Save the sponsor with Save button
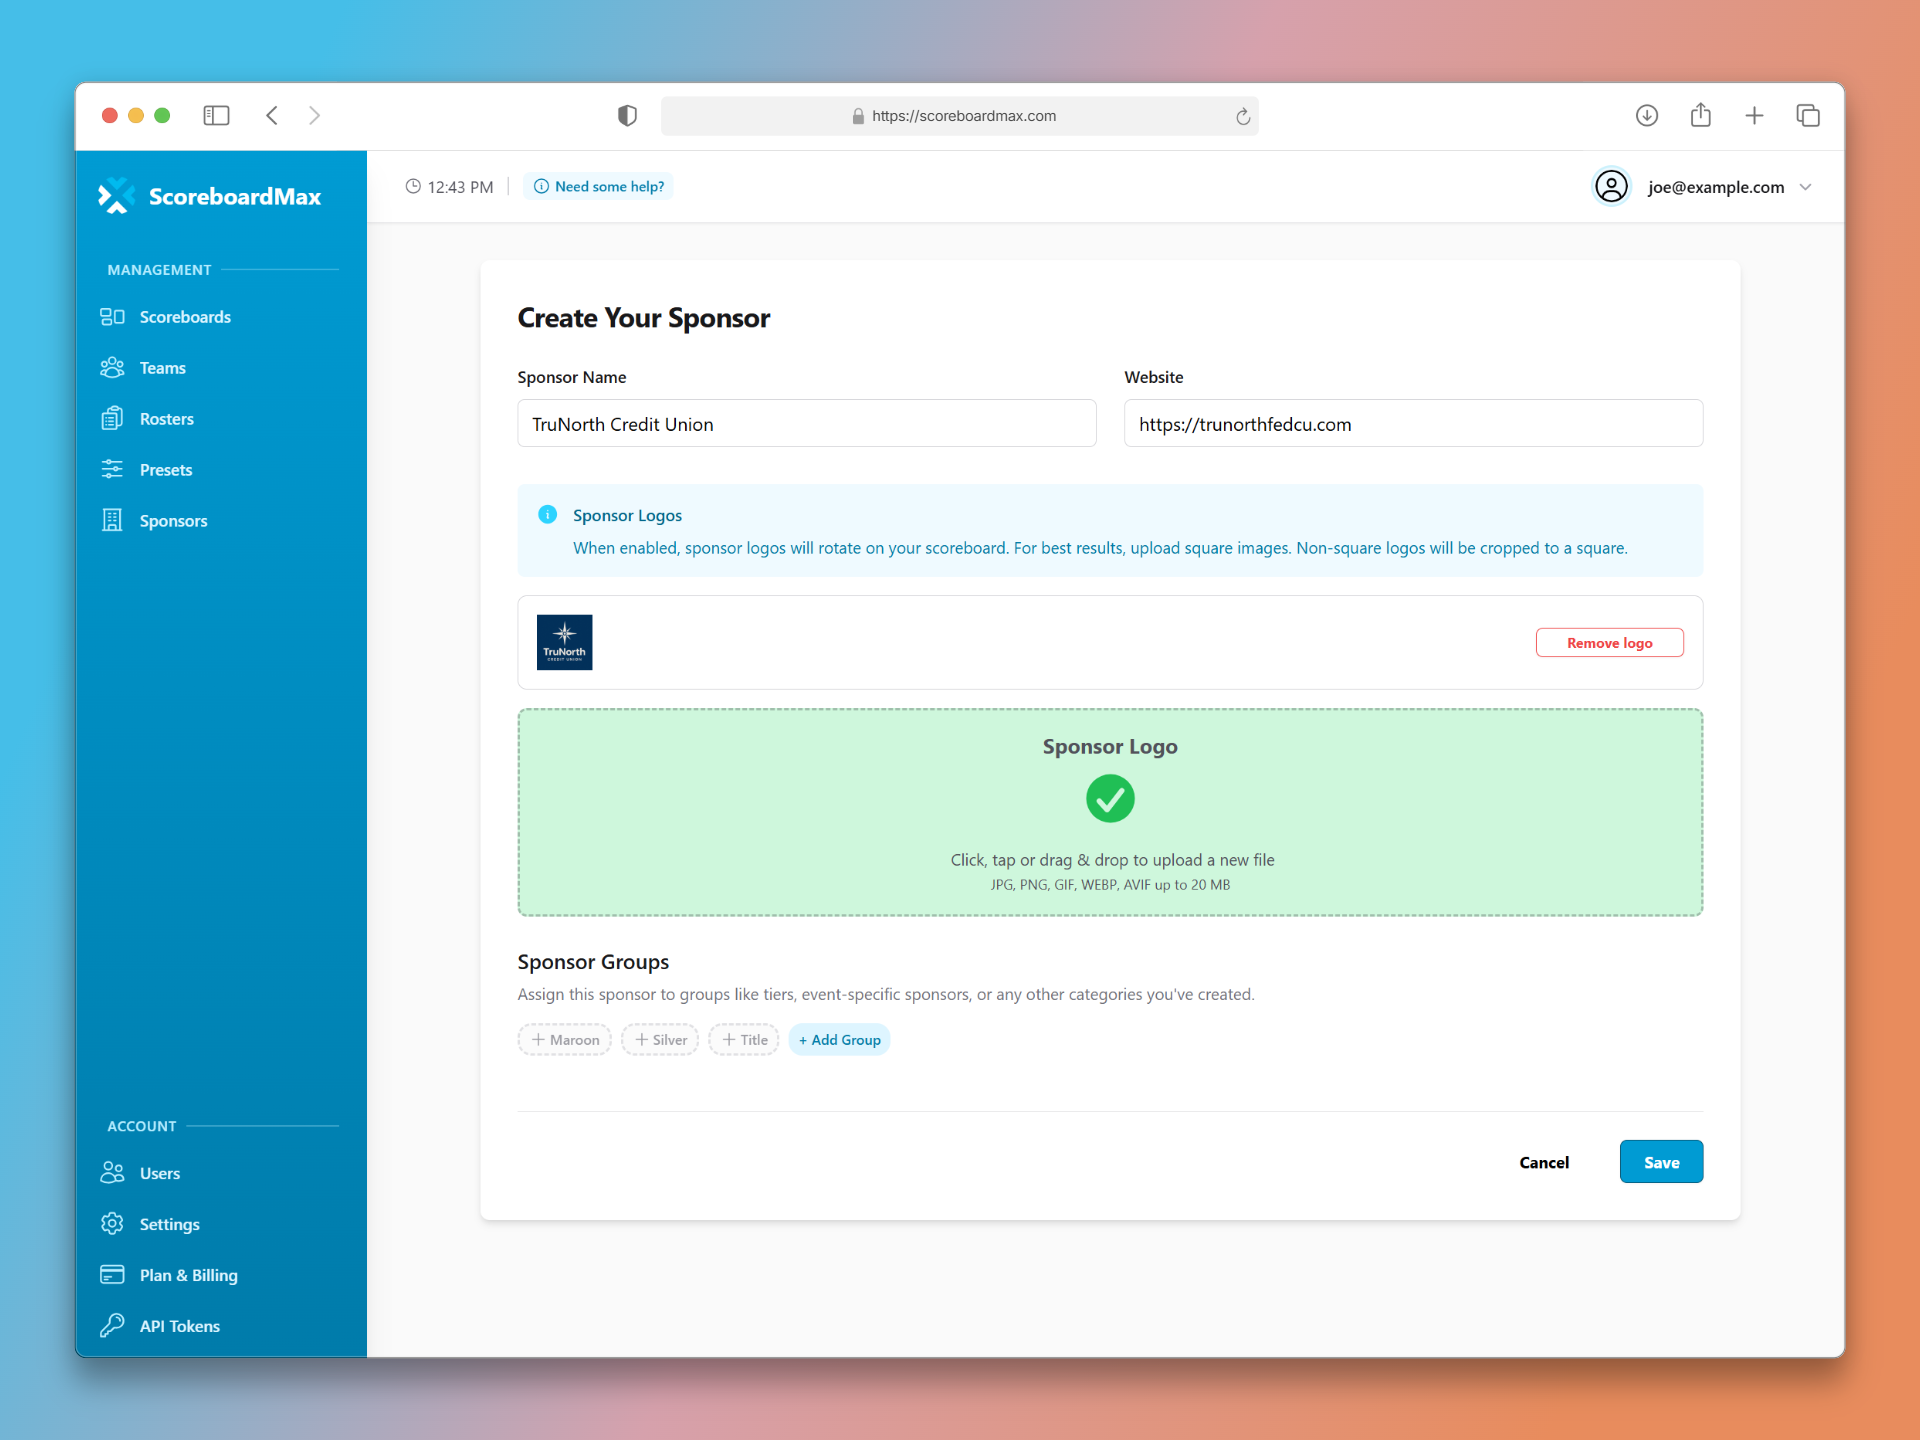 point(1661,1162)
